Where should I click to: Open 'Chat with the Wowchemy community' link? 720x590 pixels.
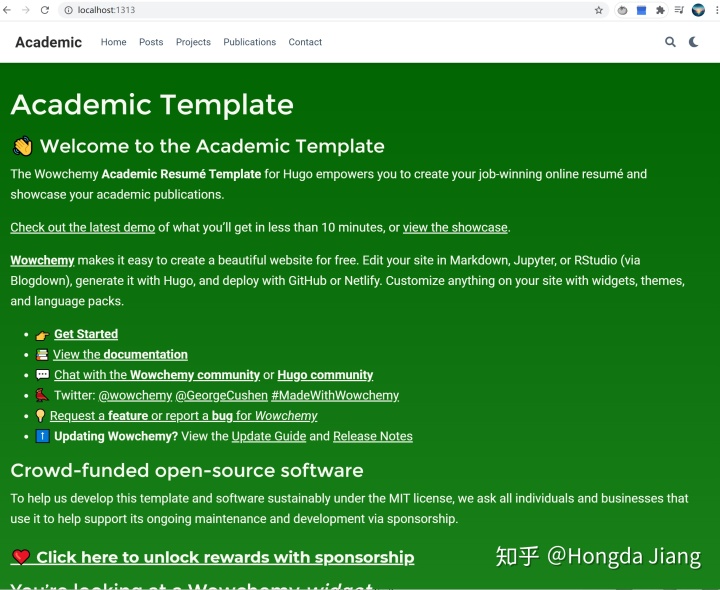[x=157, y=375]
